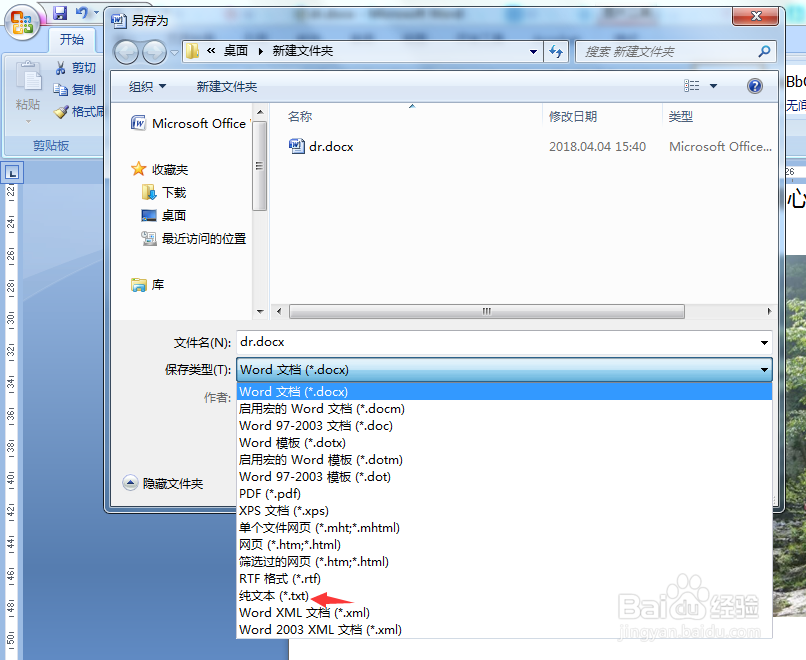Click the 新建文件夹 toolbar button
Image resolution: width=806 pixels, height=660 pixels.
click(227, 86)
